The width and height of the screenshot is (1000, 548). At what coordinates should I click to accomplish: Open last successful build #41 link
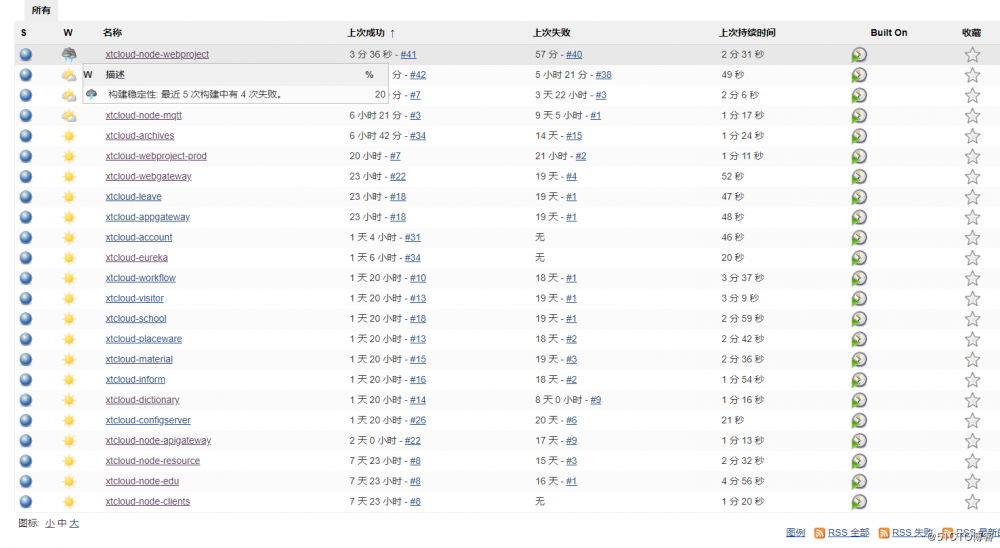point(408,54)
